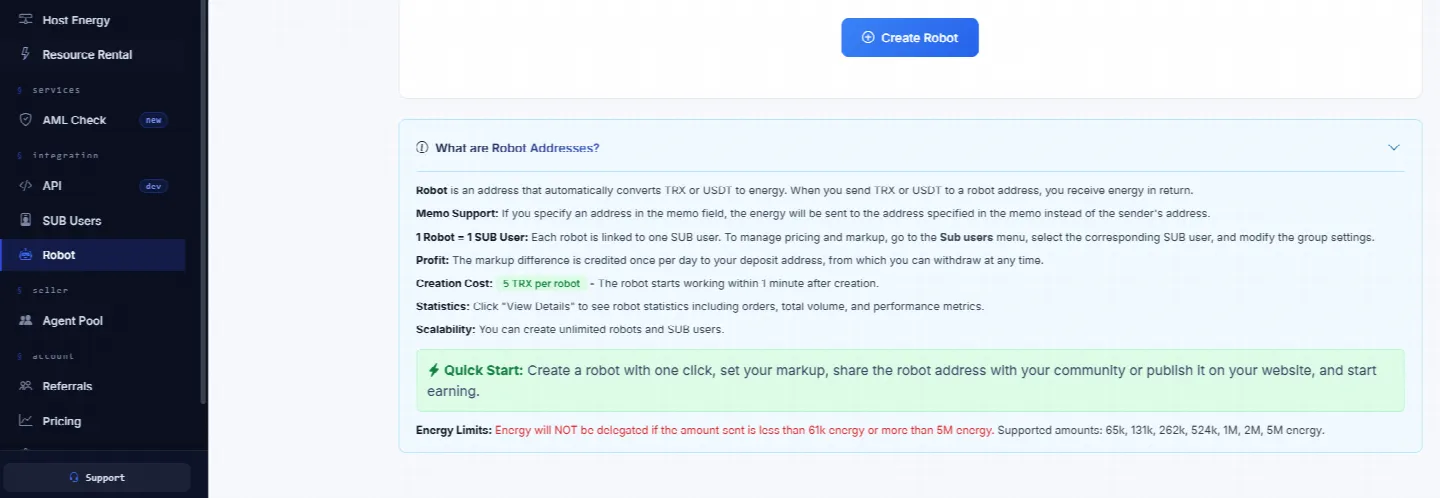Click the Resource Rental lightning icon
The width and height of the screenshot is (1440, 498).
[x=26, y=54]
